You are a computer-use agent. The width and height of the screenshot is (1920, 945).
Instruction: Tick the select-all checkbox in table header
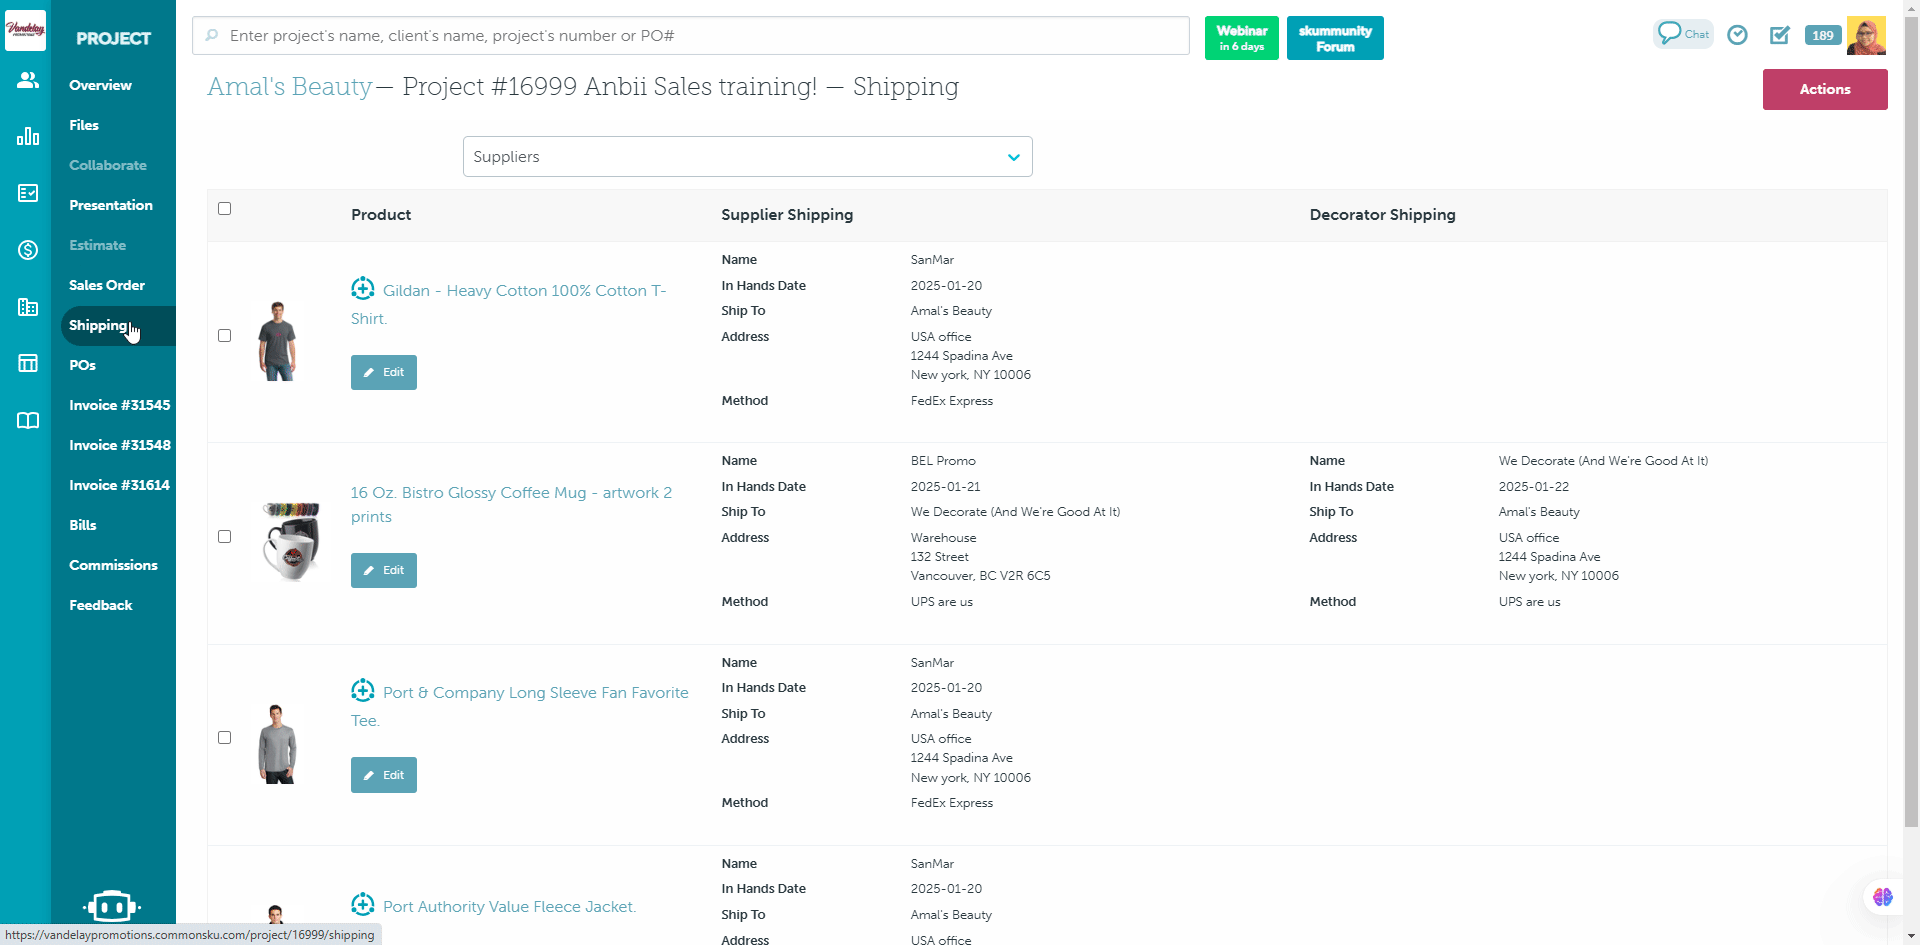(x=225, y=209)
